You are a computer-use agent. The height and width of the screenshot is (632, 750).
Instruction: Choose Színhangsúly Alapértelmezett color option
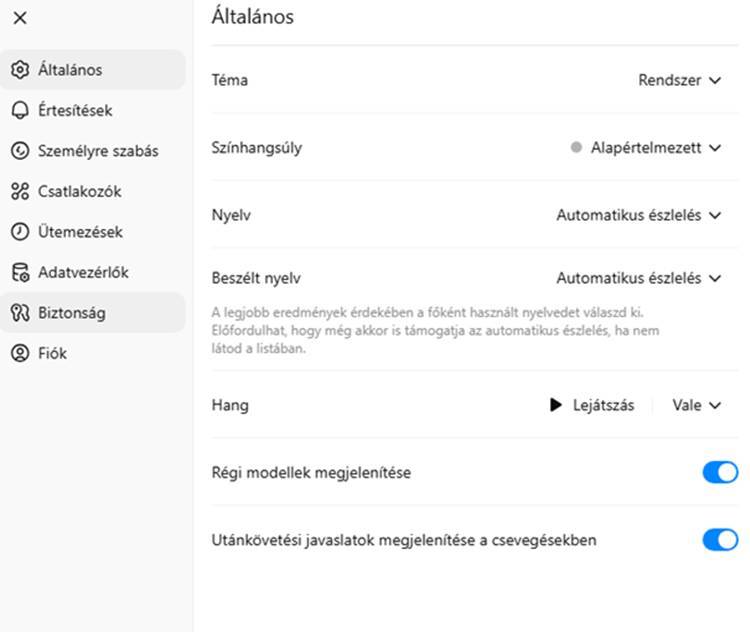[646, 148]
